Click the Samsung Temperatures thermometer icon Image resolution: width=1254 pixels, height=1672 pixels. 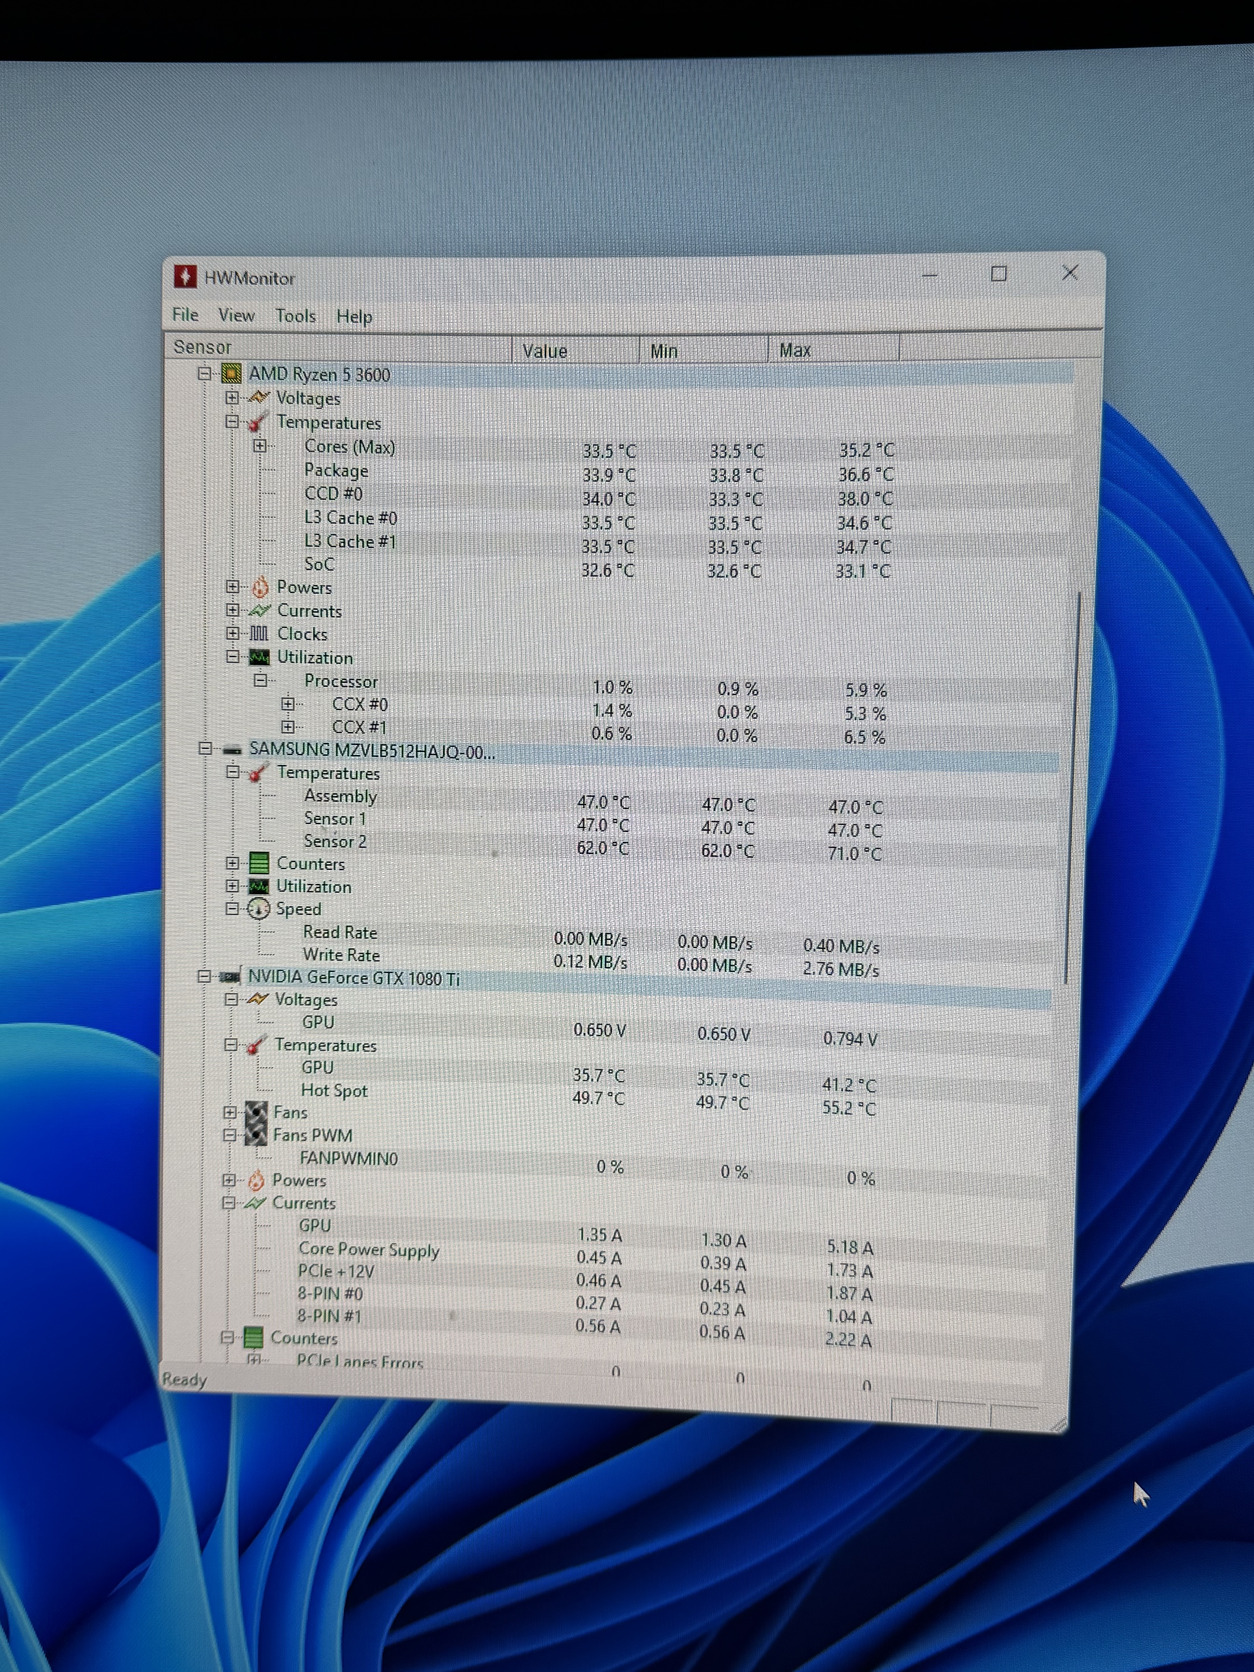(x=259, y=773)
